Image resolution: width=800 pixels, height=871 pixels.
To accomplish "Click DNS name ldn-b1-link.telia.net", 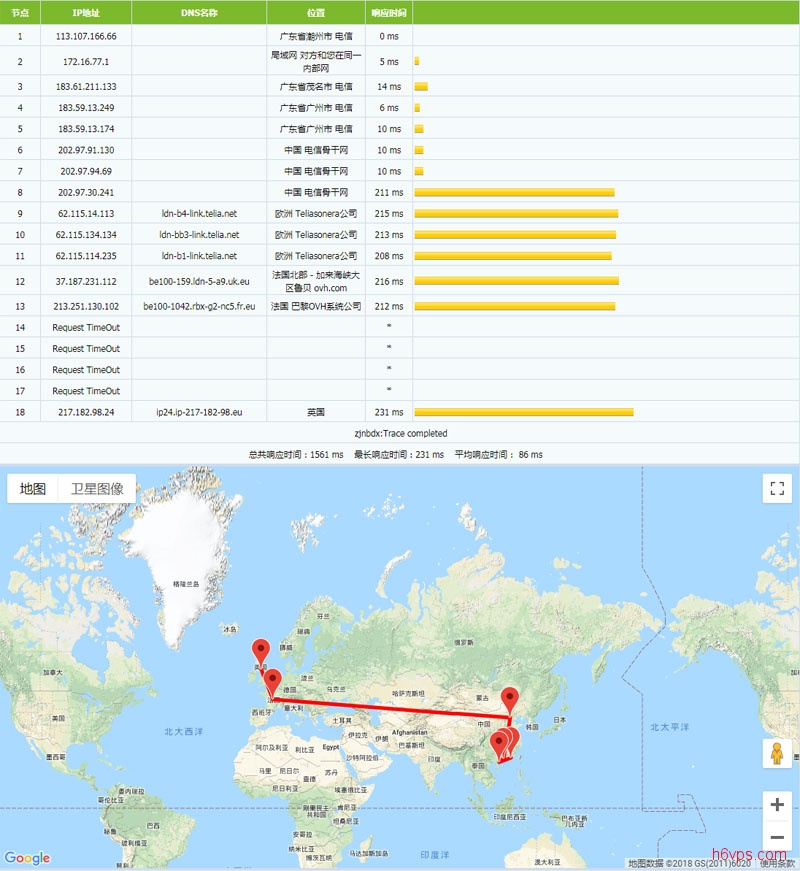I will [199, 256].
